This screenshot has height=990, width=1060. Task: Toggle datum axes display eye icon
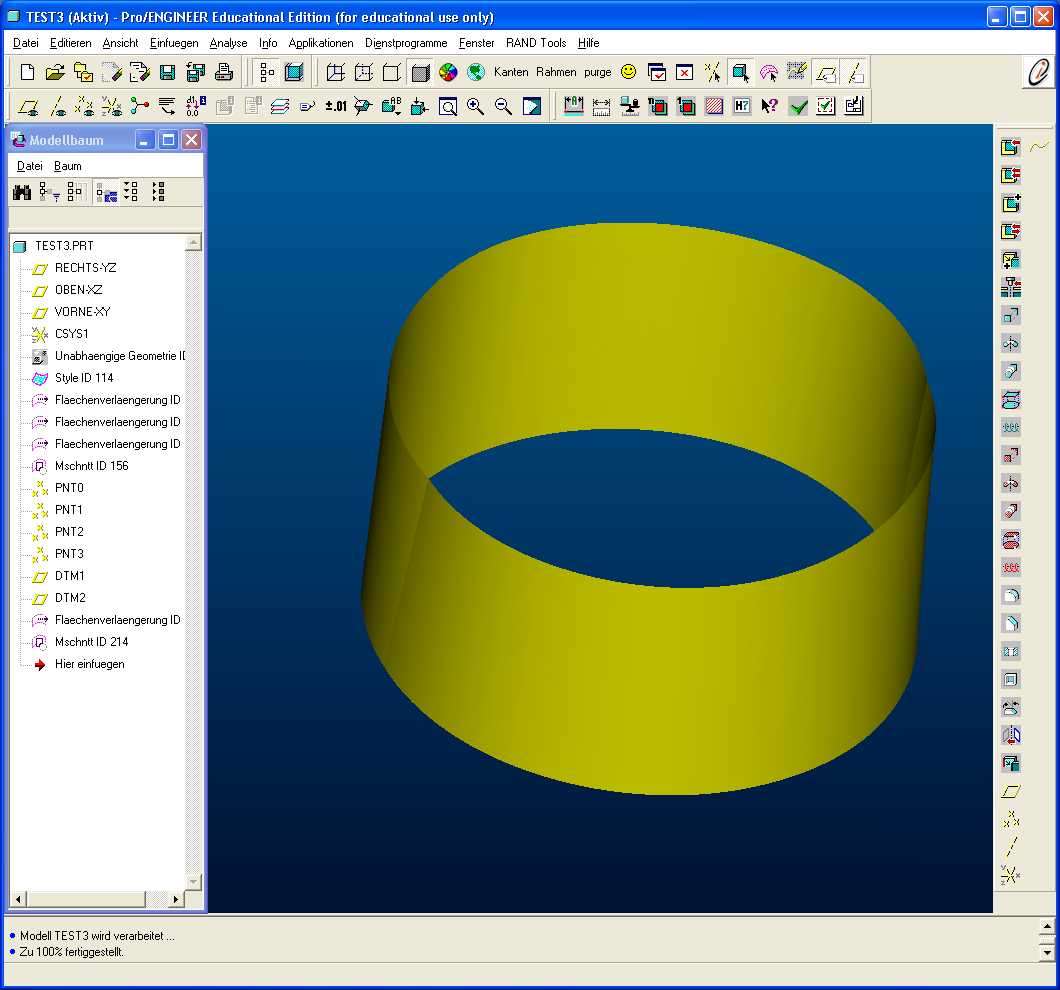point(57,106)
